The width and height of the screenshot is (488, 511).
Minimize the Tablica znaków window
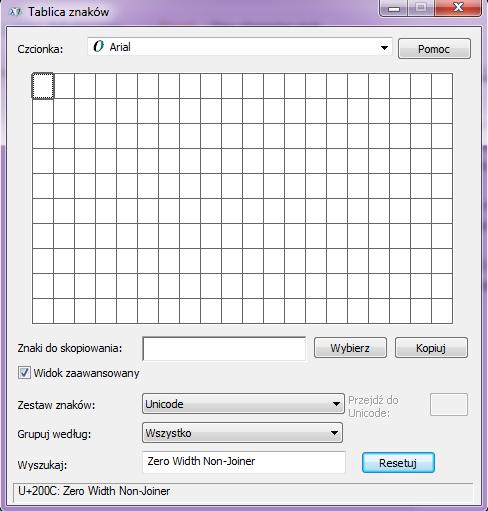coord(394,7)
